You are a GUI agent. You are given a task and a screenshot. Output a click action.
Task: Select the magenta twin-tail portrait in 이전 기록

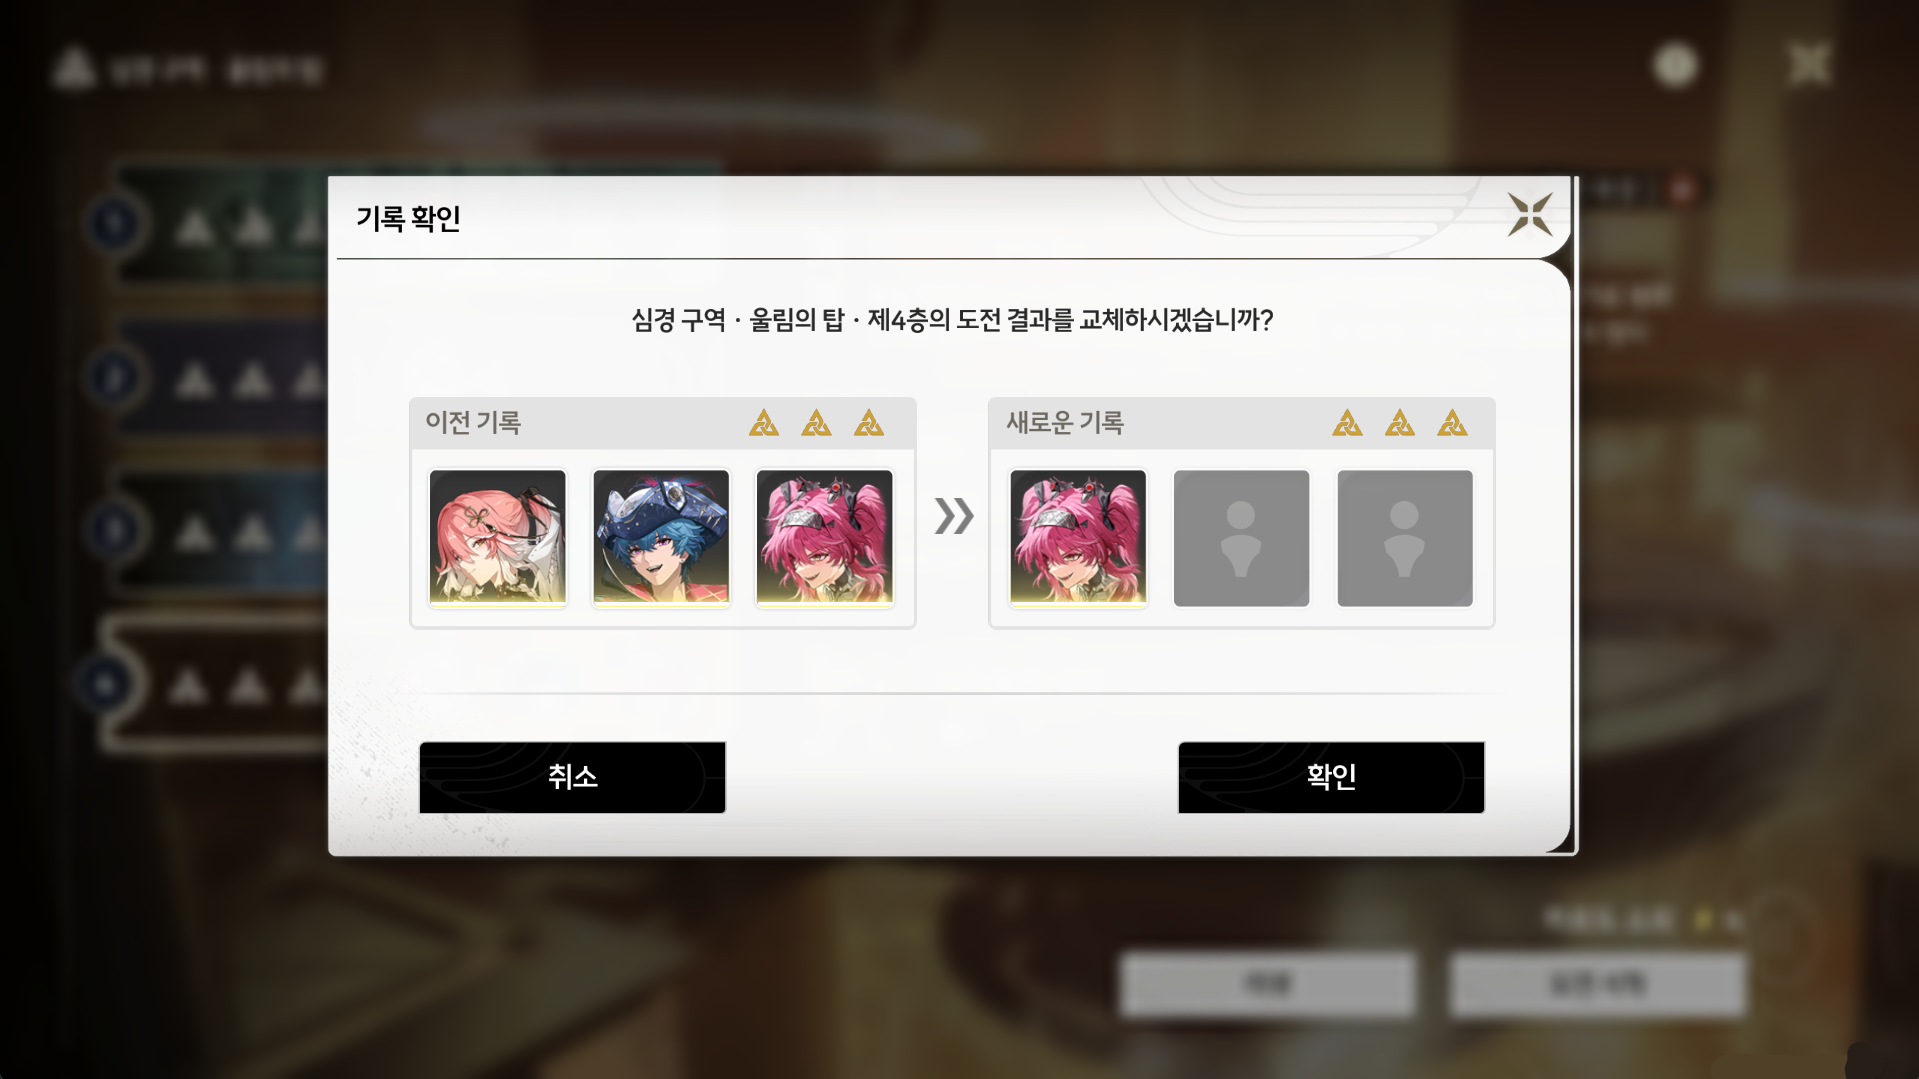point(825,538)
